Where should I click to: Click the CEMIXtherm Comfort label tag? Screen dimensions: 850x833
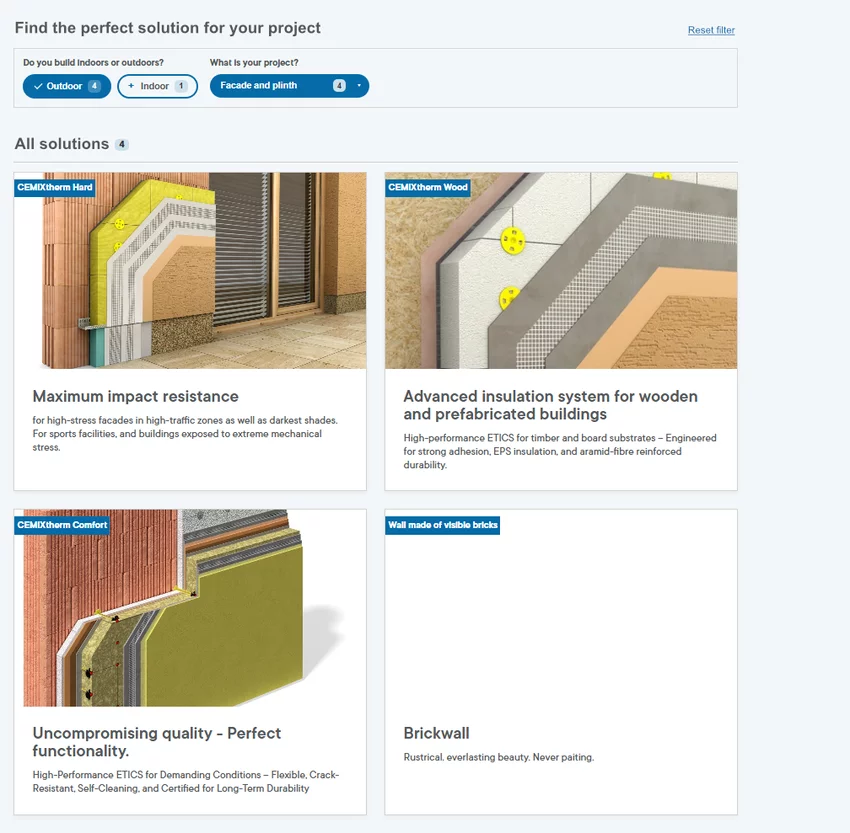62,525
